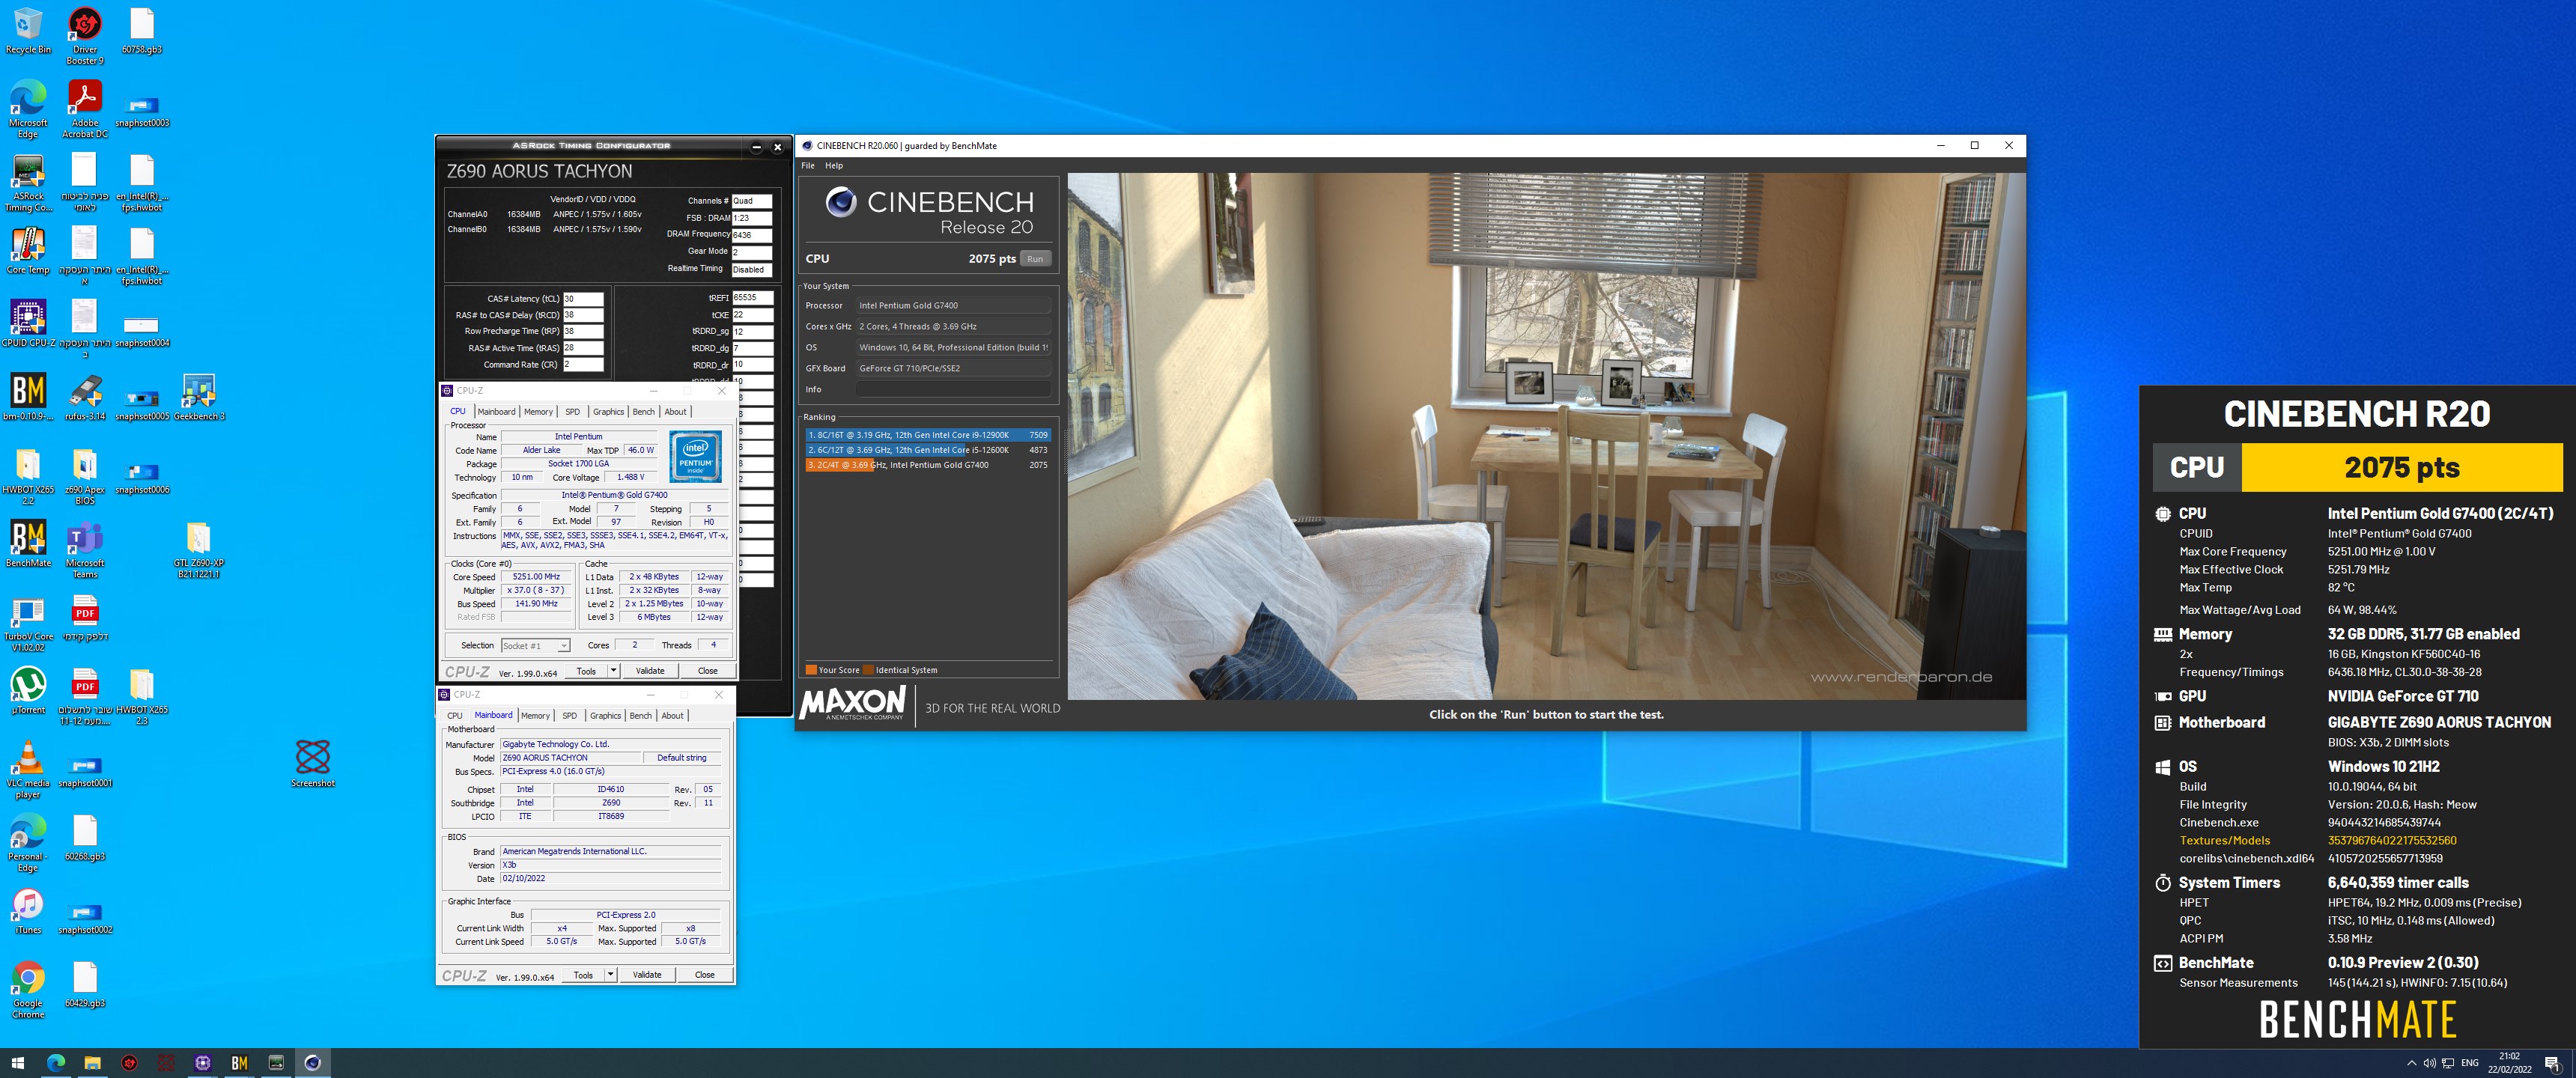The width and height of the screenshot is (2576, 1078).
Task: Switch to Memory tab in upper CPU-Z window
Action: click(x=538, y=411)
